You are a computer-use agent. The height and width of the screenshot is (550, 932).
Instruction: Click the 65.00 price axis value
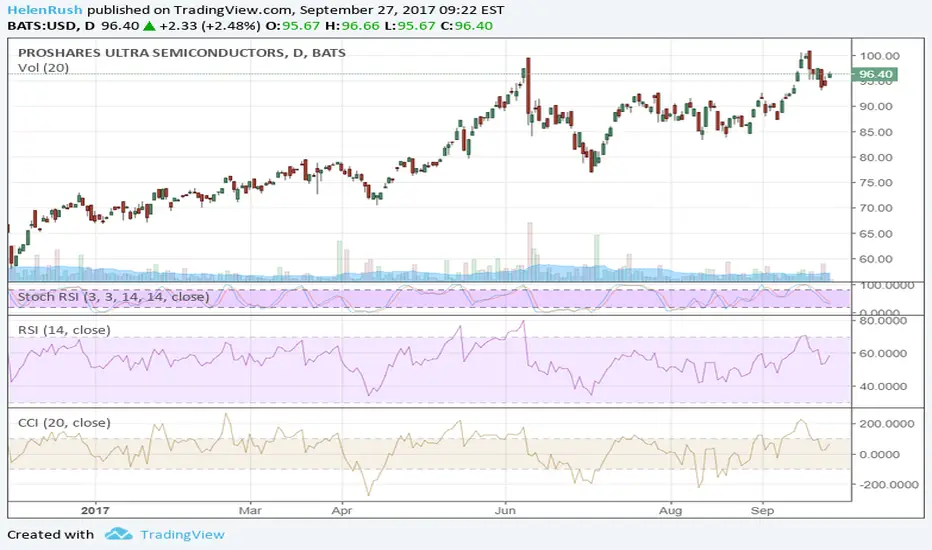[876, 234]
